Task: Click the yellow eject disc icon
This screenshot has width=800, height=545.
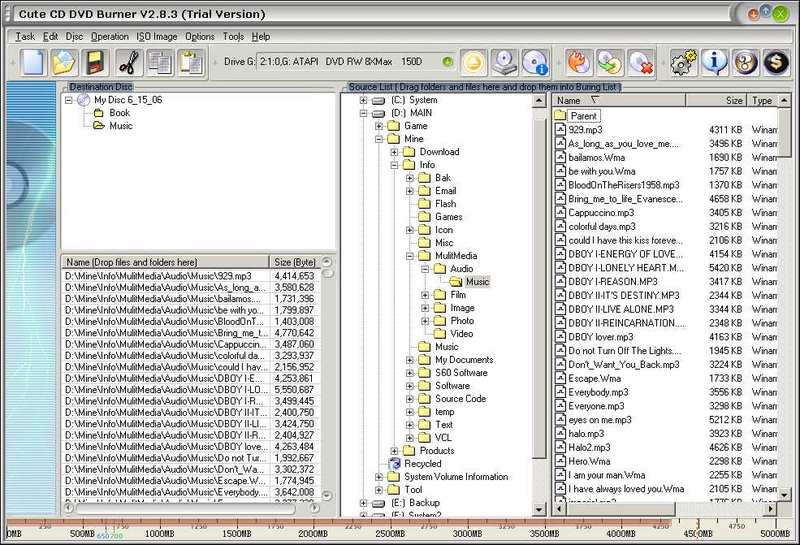Action: point(474,63)
